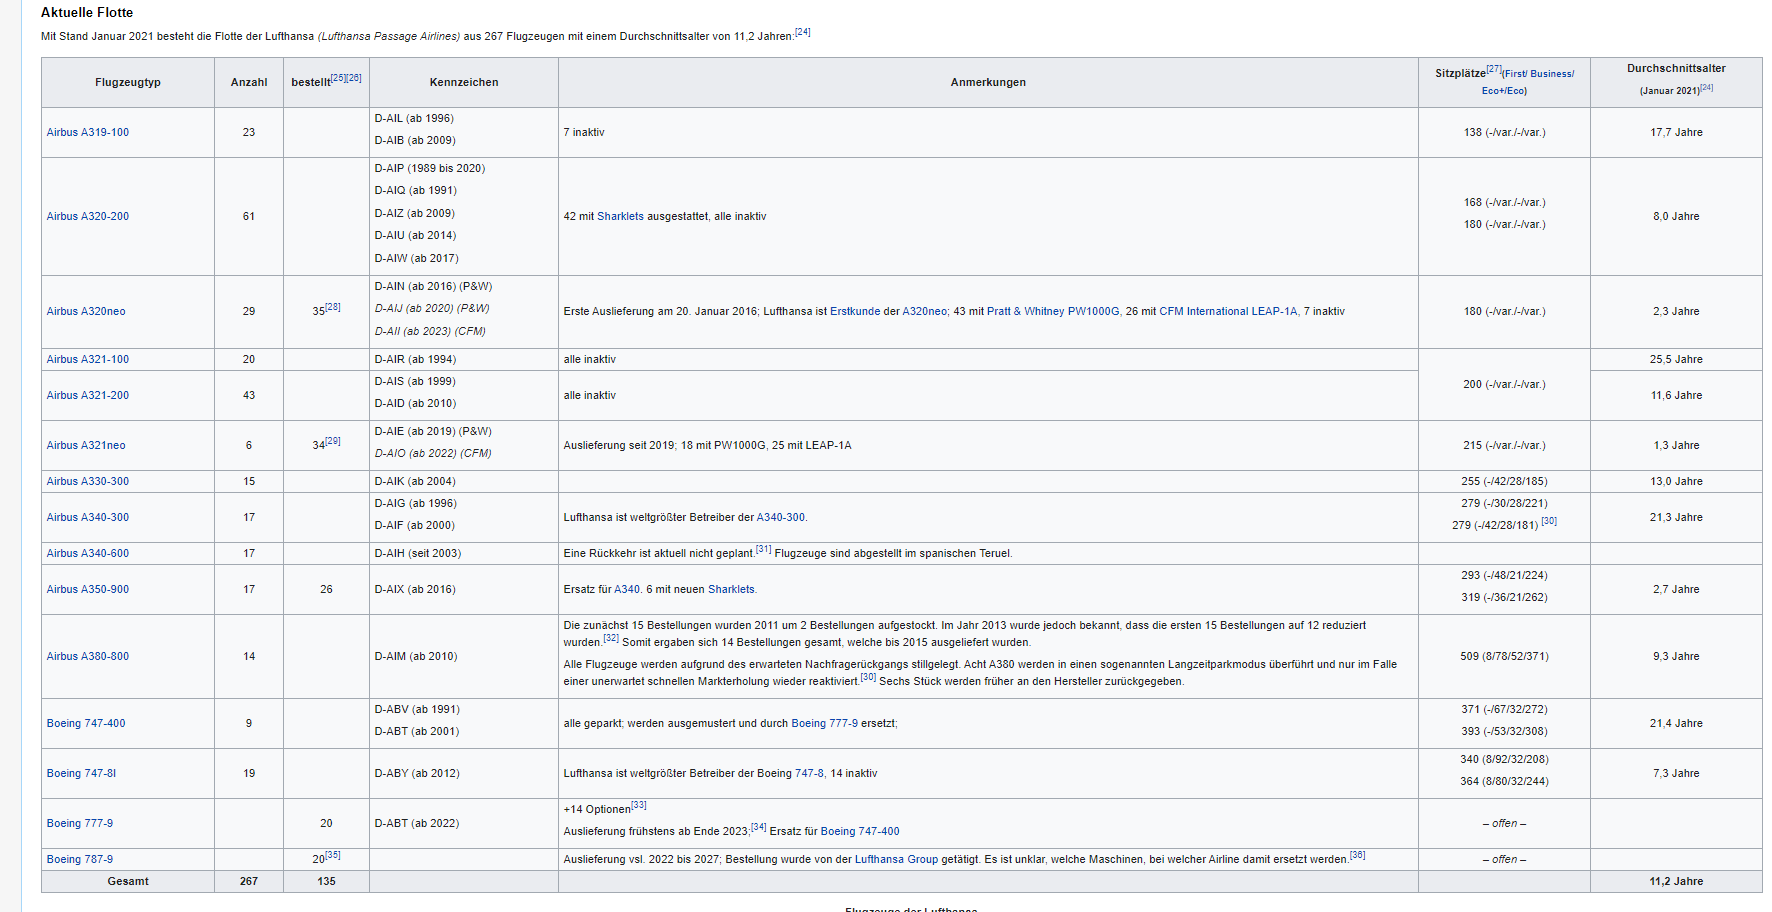Viewport: 1772px width, 912px height.
Task: Click the 'Anzahl' column header
Action: click(249, 82)
